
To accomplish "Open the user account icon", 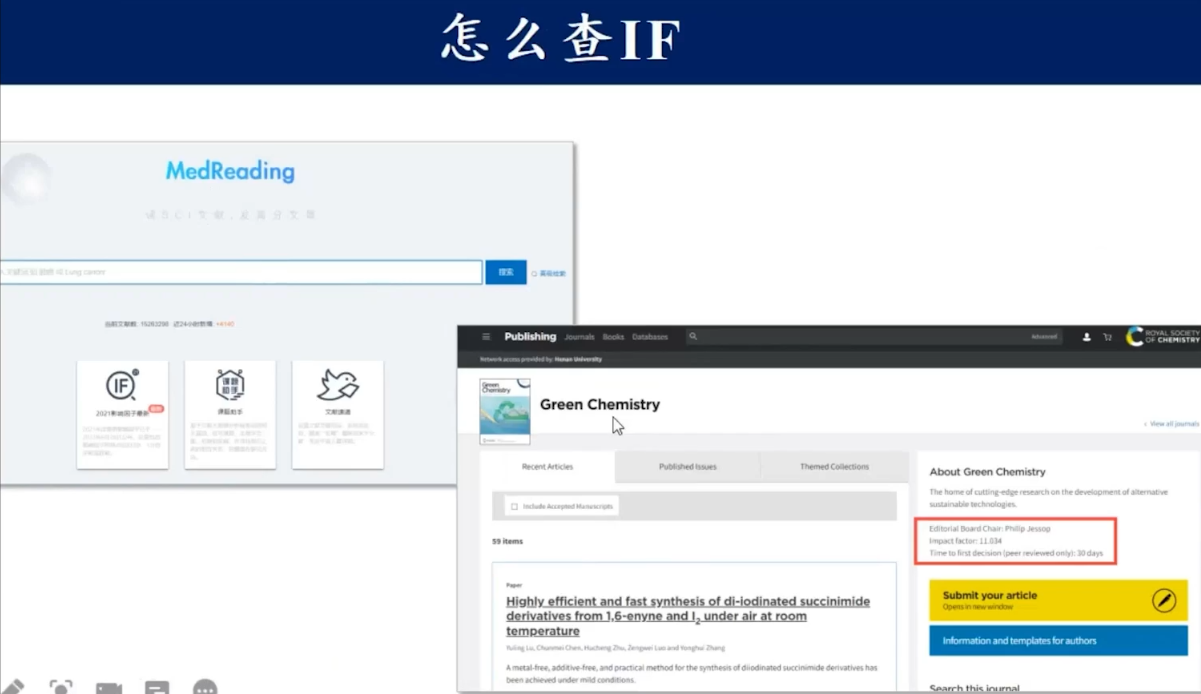I will coord(1086,337).
